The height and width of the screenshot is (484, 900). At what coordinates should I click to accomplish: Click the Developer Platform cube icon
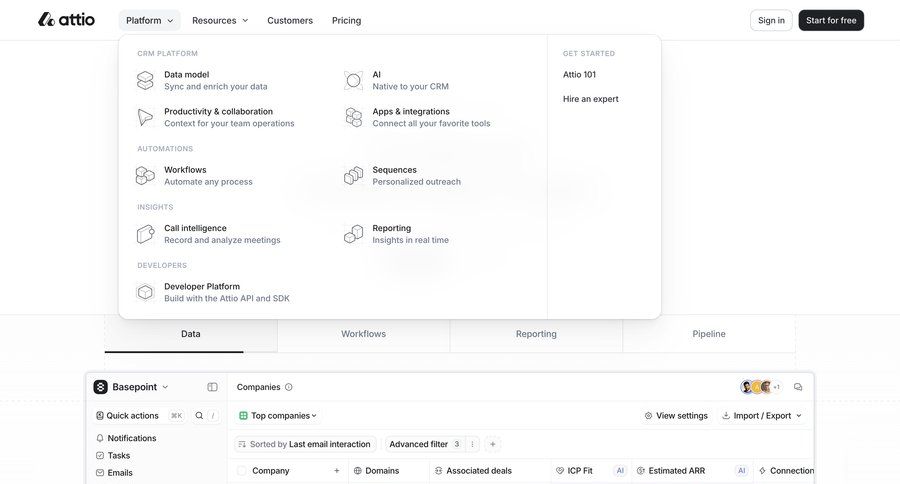pyautogui.click(x=145, y=292)
